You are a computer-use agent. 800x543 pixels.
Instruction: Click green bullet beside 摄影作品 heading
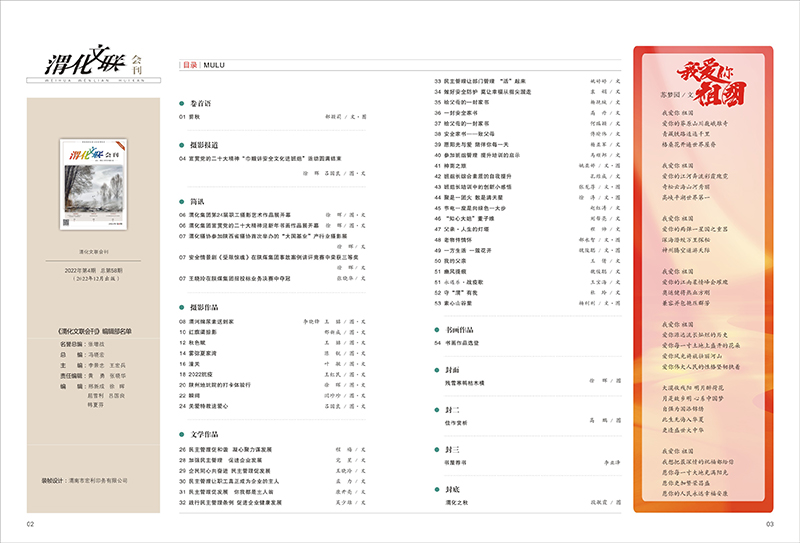(x=182, y=306)
